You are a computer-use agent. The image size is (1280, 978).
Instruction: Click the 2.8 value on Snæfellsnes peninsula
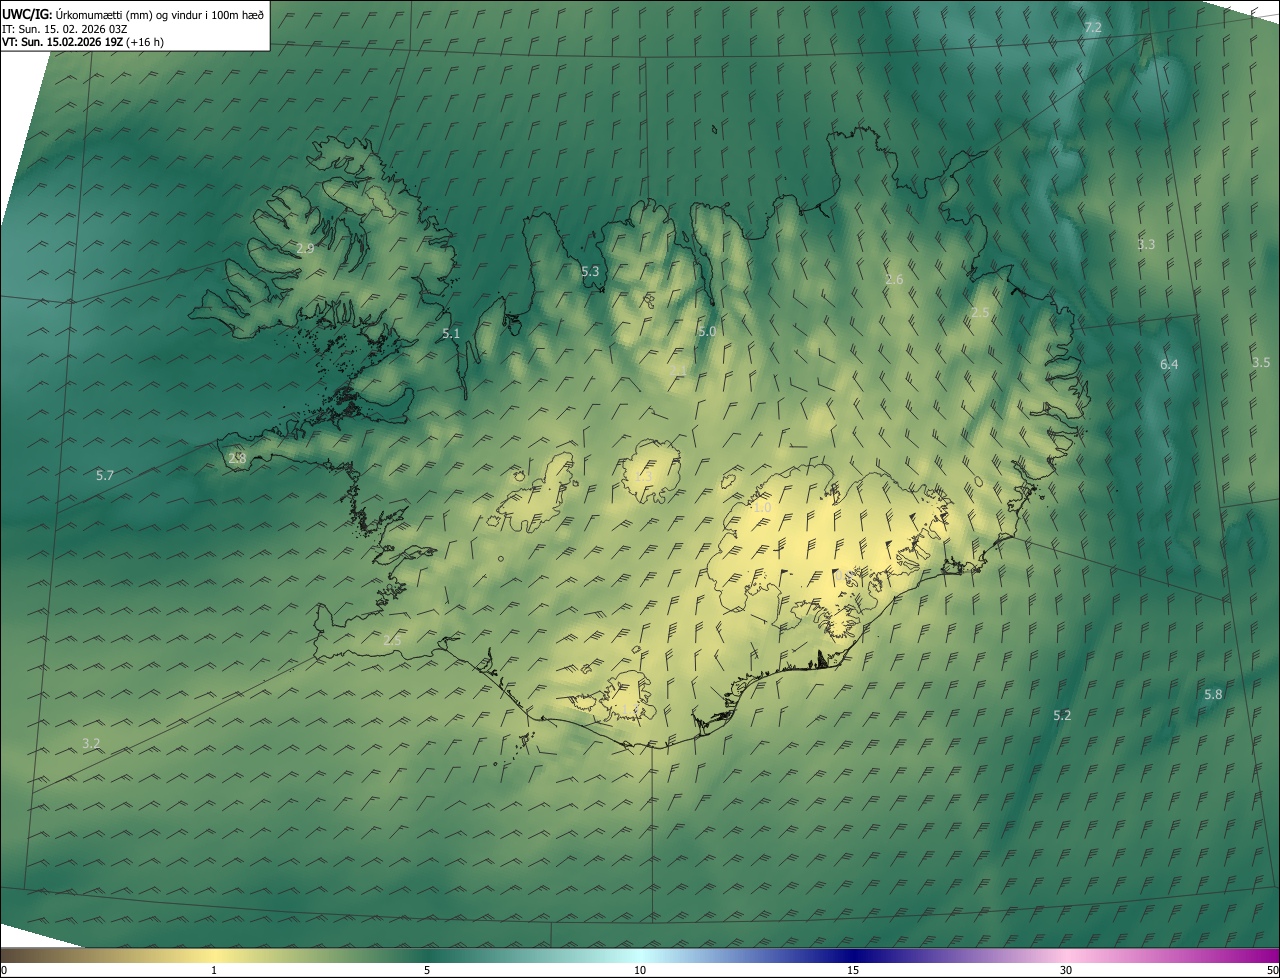[x=237, y=458]
